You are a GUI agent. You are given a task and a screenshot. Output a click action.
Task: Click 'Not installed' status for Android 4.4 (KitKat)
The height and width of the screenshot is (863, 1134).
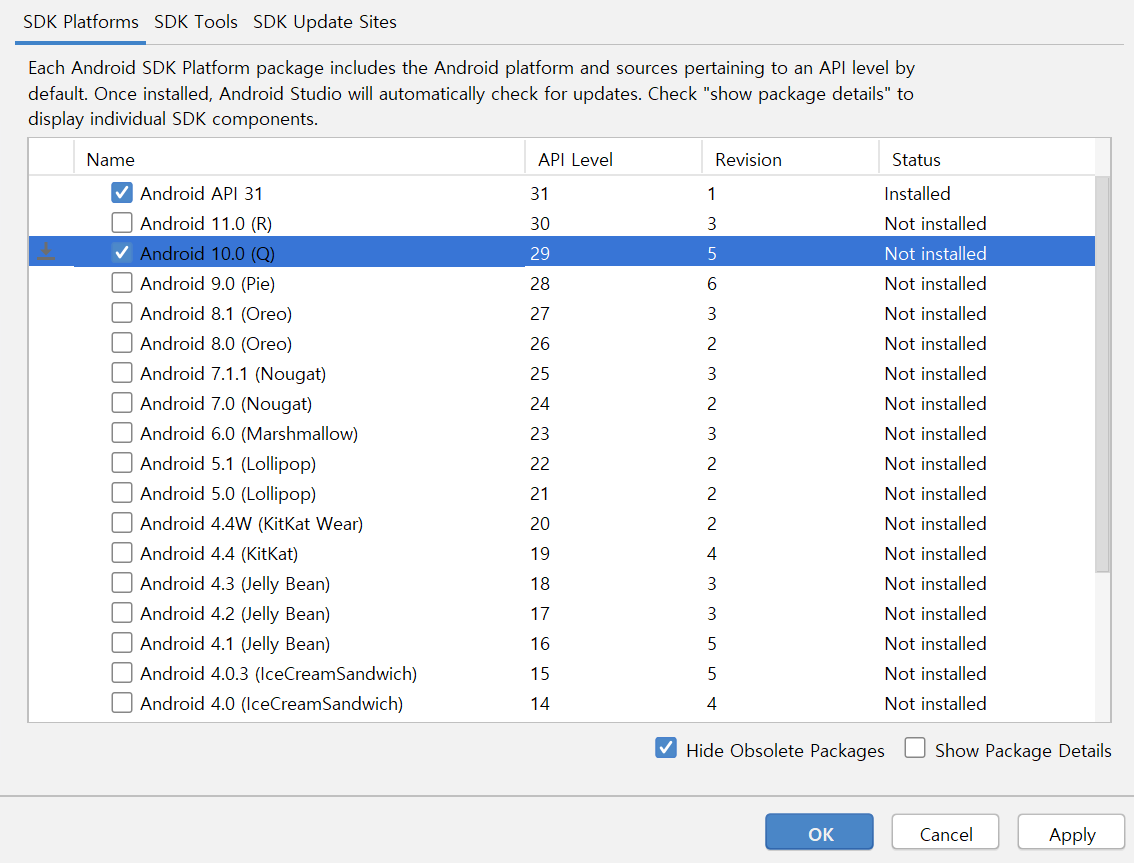tap(935, 554)
